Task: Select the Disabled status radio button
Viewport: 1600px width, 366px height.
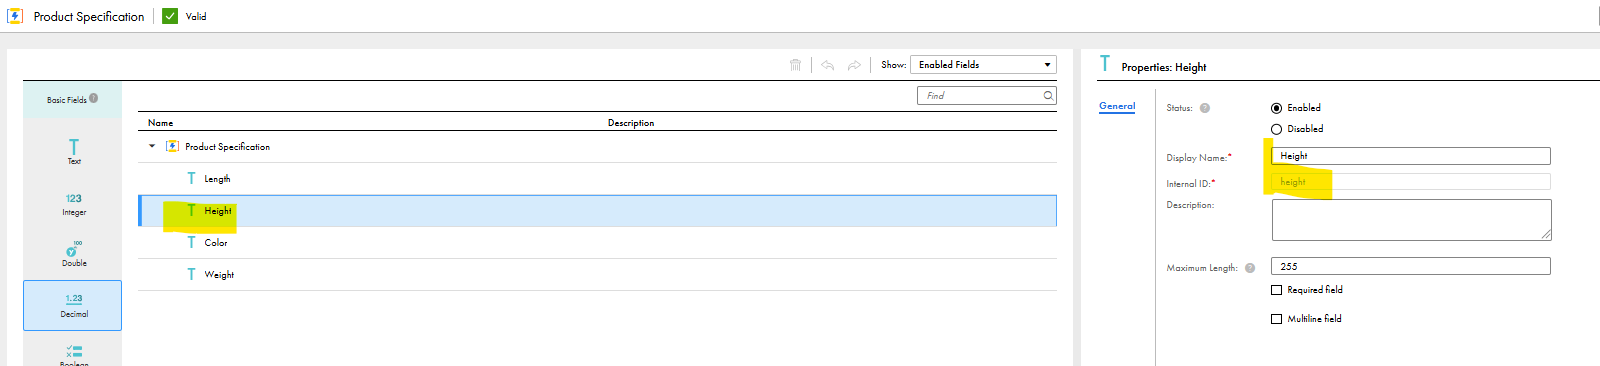Action: (x=1276, y=129)
